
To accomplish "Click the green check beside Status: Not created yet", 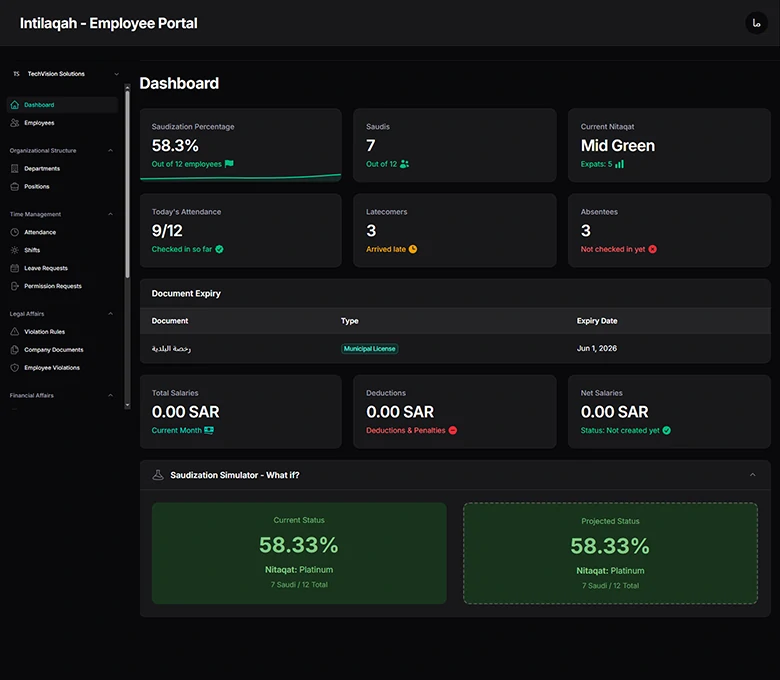I will pos(667,430).
